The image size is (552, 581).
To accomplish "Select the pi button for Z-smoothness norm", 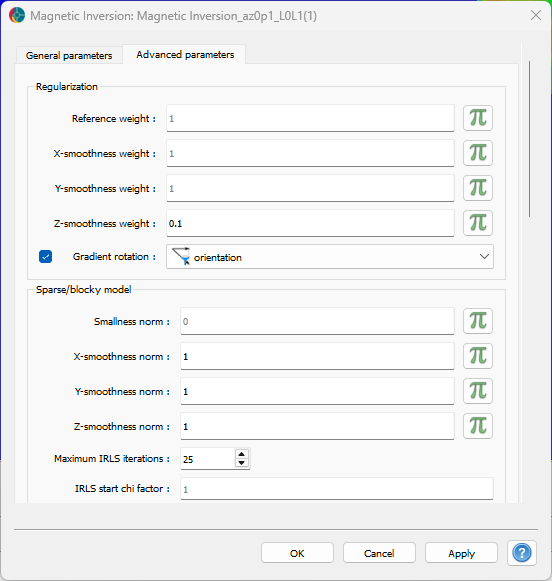I will [478, 426].
